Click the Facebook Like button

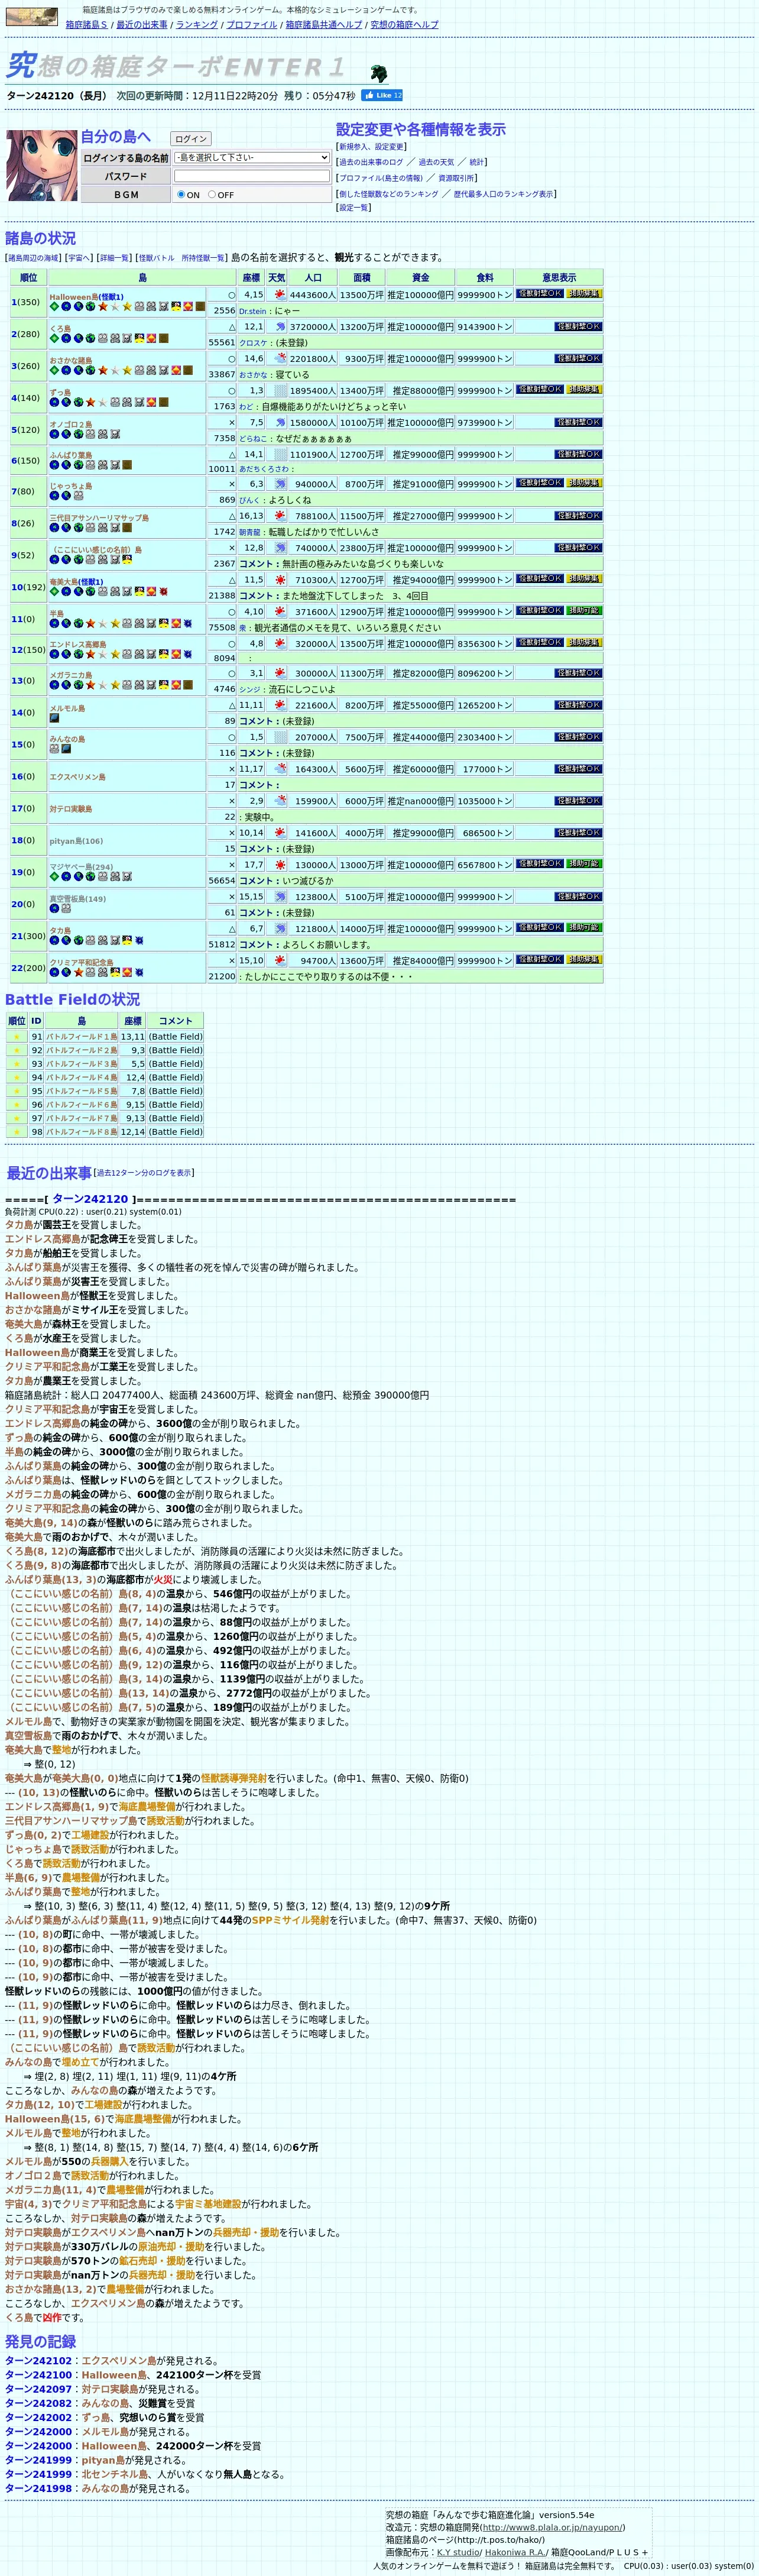382,95
